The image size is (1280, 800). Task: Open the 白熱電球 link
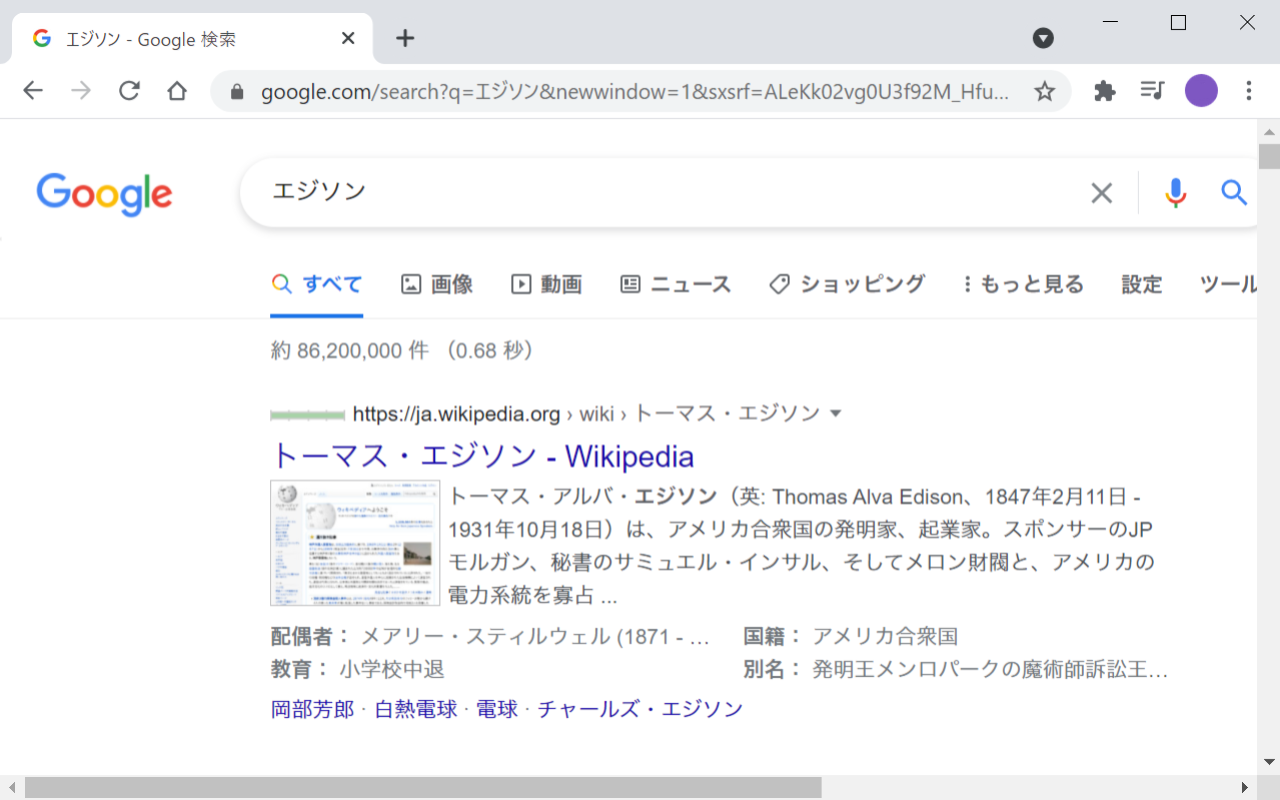[x=416, y=709]
